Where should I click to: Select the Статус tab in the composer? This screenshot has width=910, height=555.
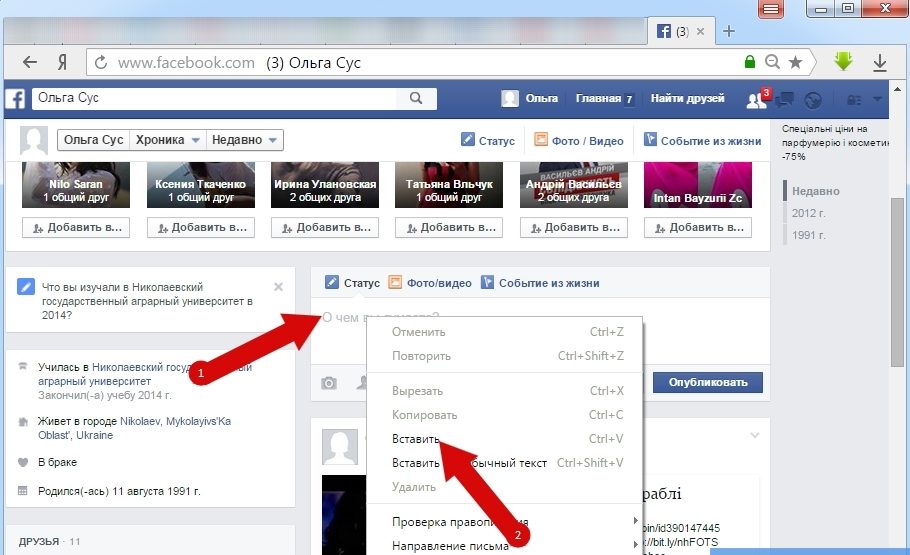352,283
